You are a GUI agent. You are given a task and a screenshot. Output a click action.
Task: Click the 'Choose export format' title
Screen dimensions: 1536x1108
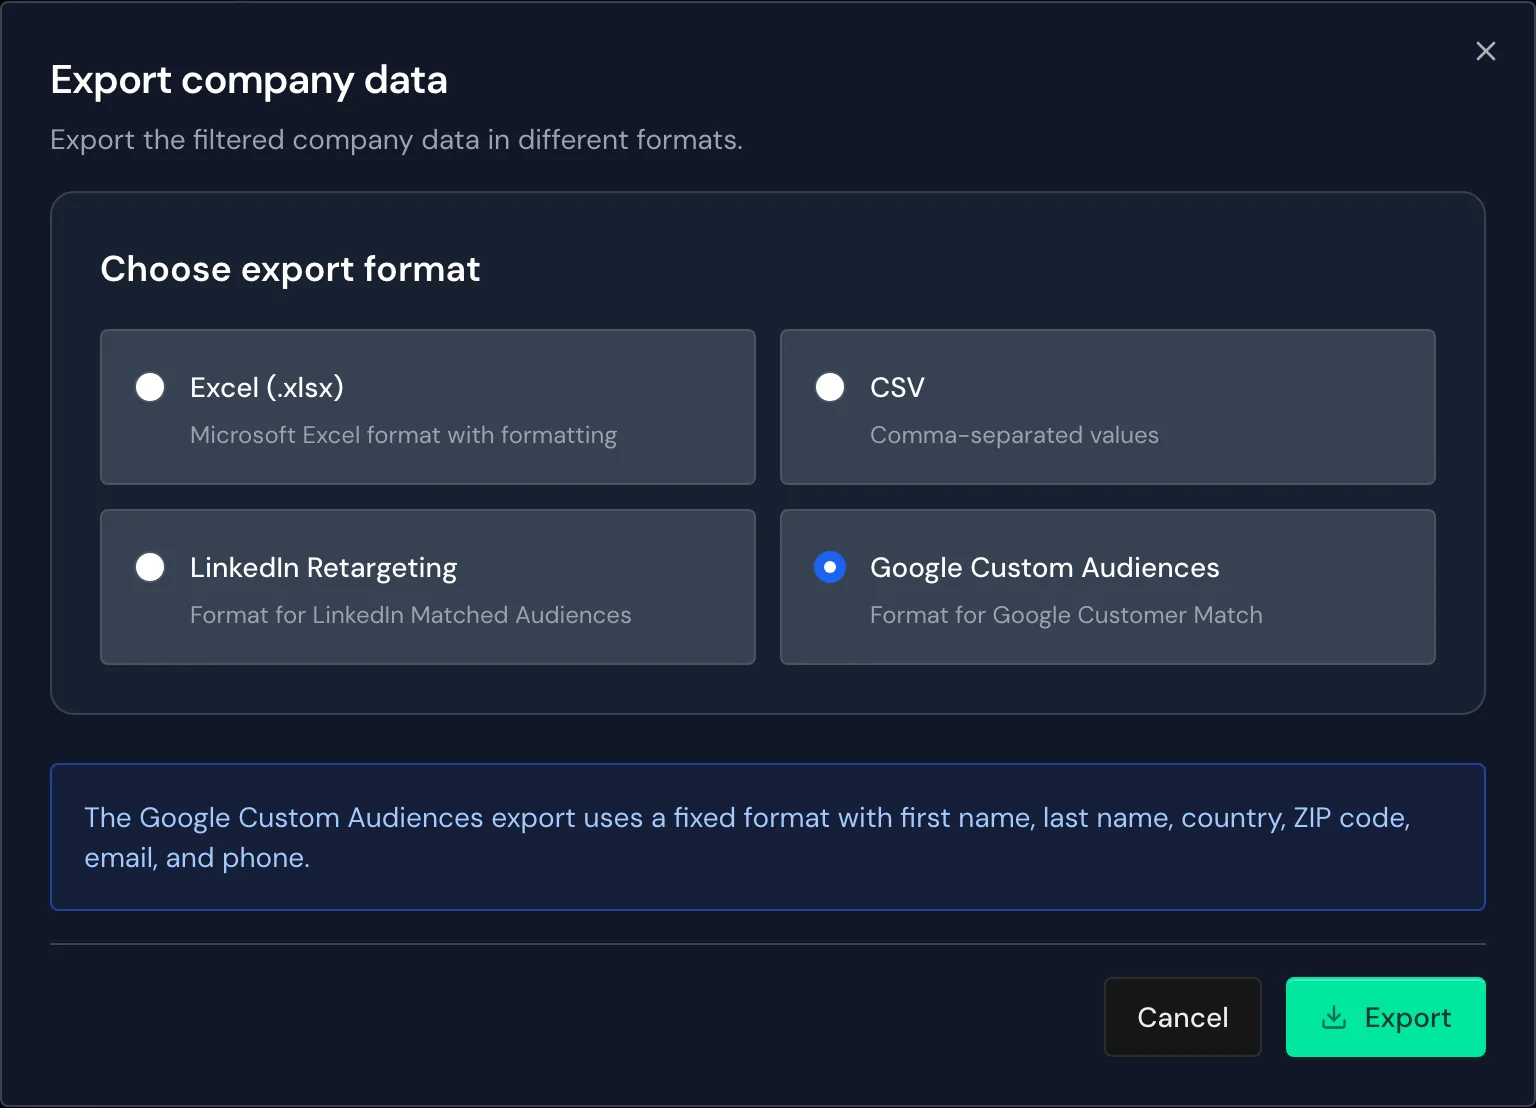(290, 269)
